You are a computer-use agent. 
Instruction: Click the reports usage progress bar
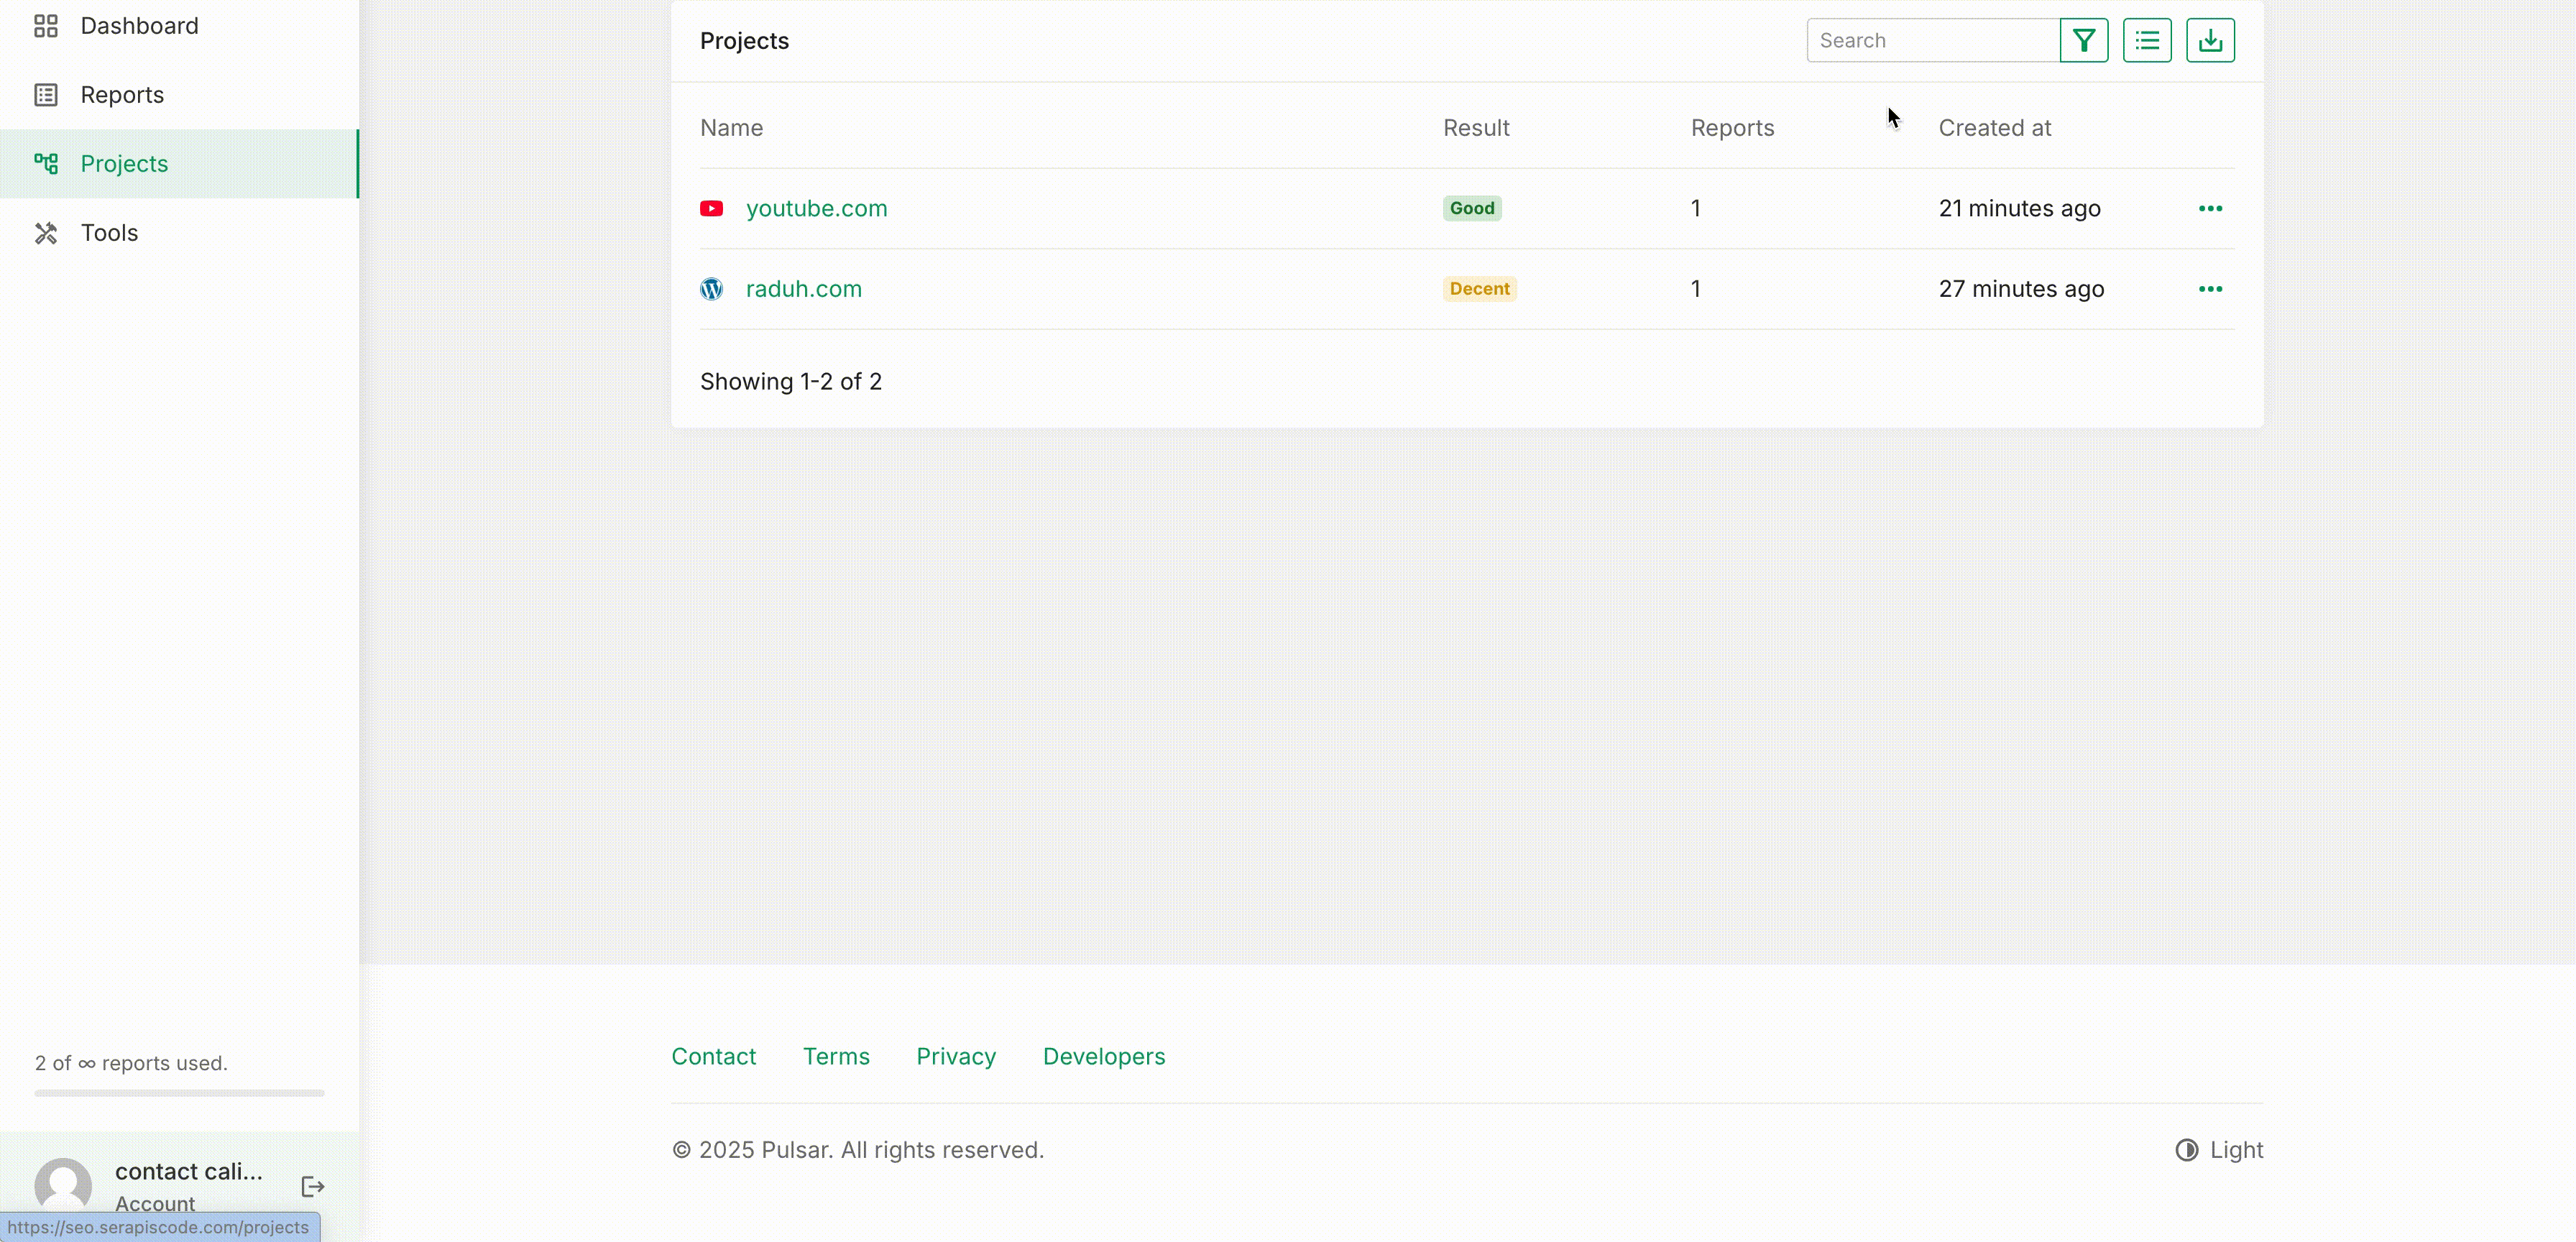(180, 1093)
